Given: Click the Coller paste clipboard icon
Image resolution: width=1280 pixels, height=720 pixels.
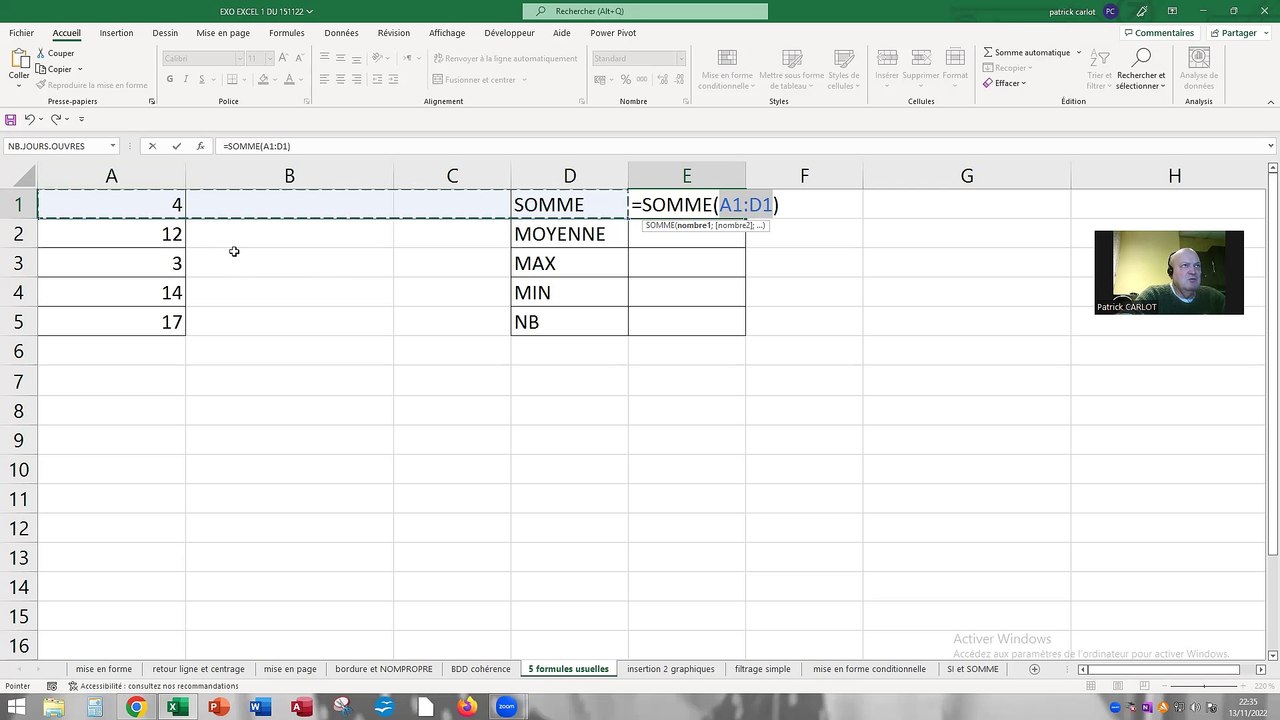Looking at the screenshot, I should point(19,58).
